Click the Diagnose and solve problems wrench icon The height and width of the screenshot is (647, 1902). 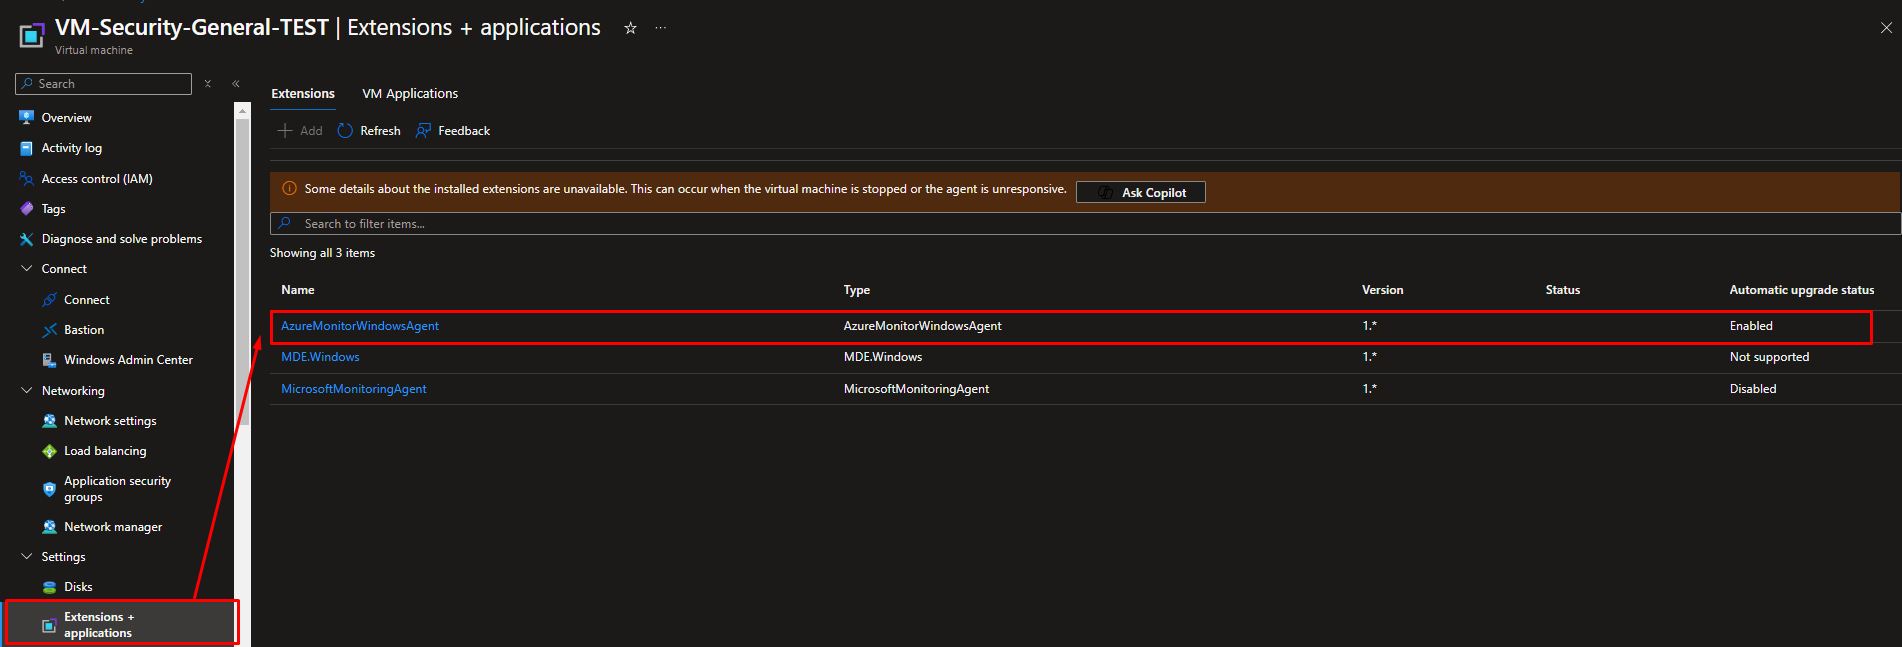pos(27,239)
